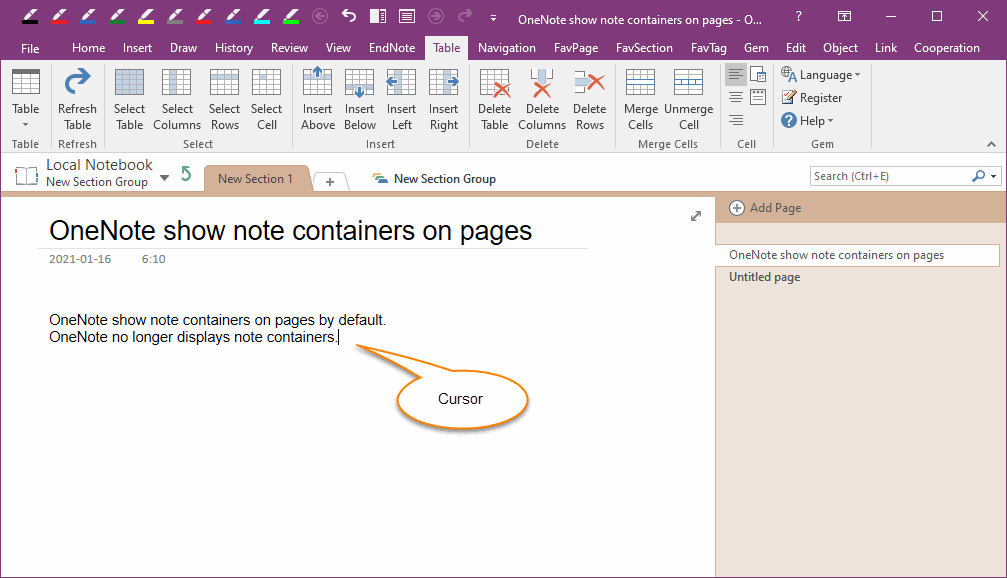
Task: Pick the yellow highlighter pen
Action: pyautogui.click(x=146, y=15)
